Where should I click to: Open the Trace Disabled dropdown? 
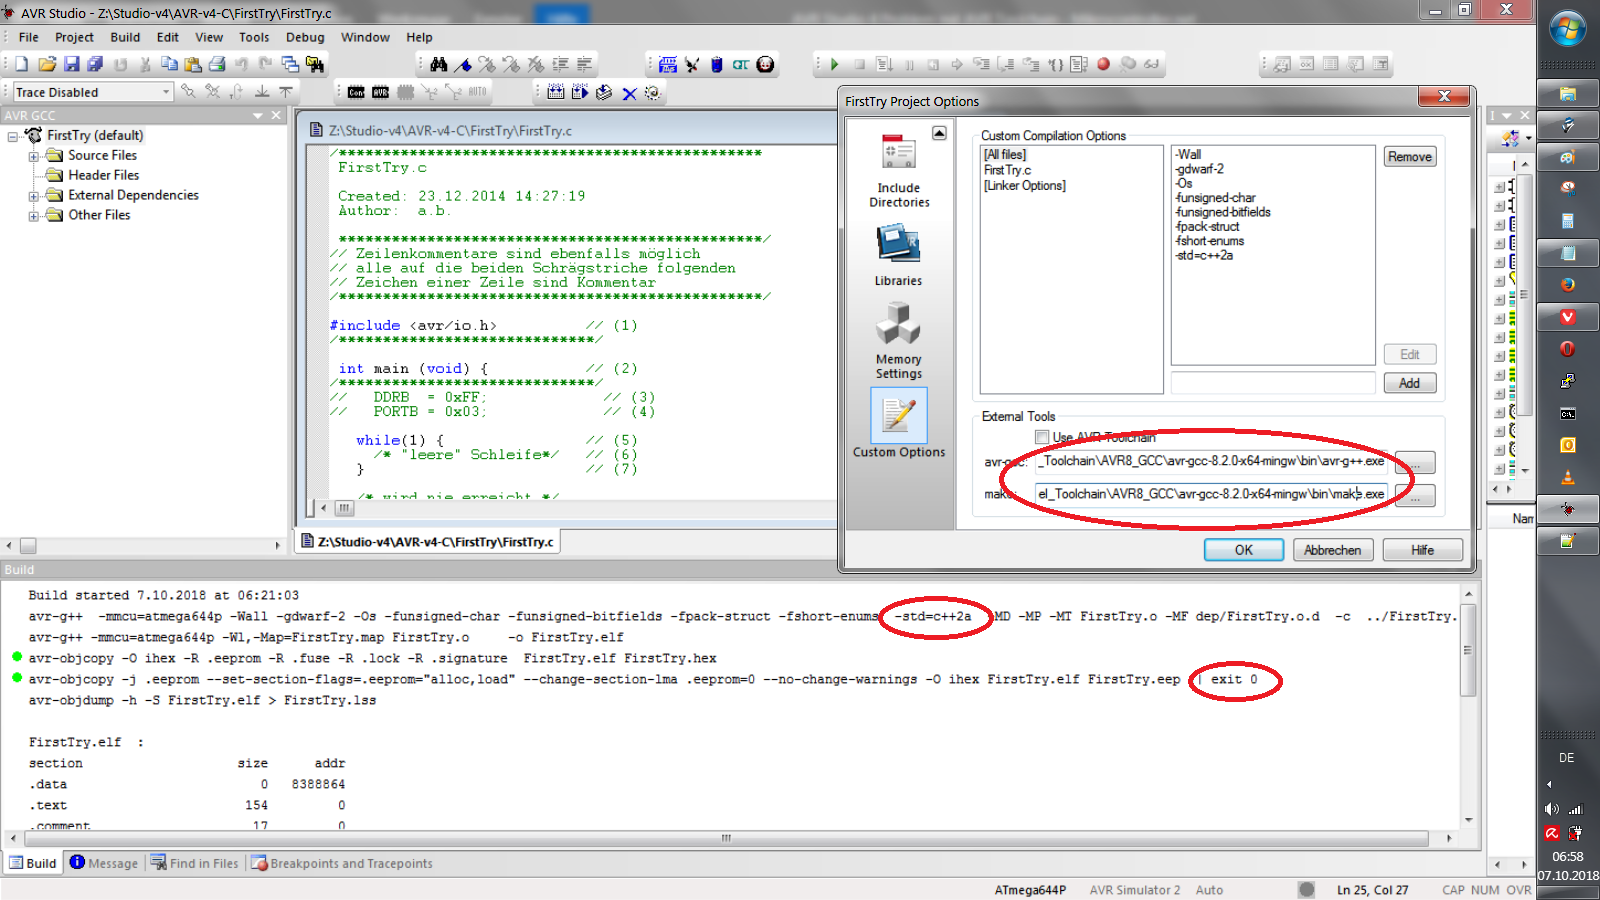(x=166, y=92)
